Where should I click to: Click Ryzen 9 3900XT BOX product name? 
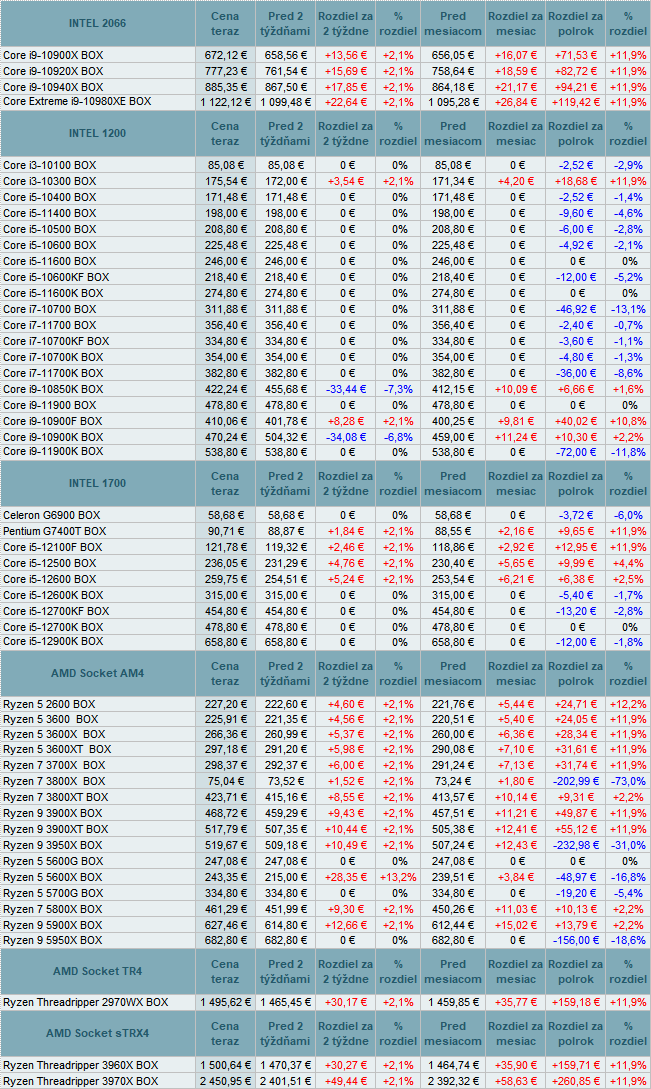(x=56, y=829)
